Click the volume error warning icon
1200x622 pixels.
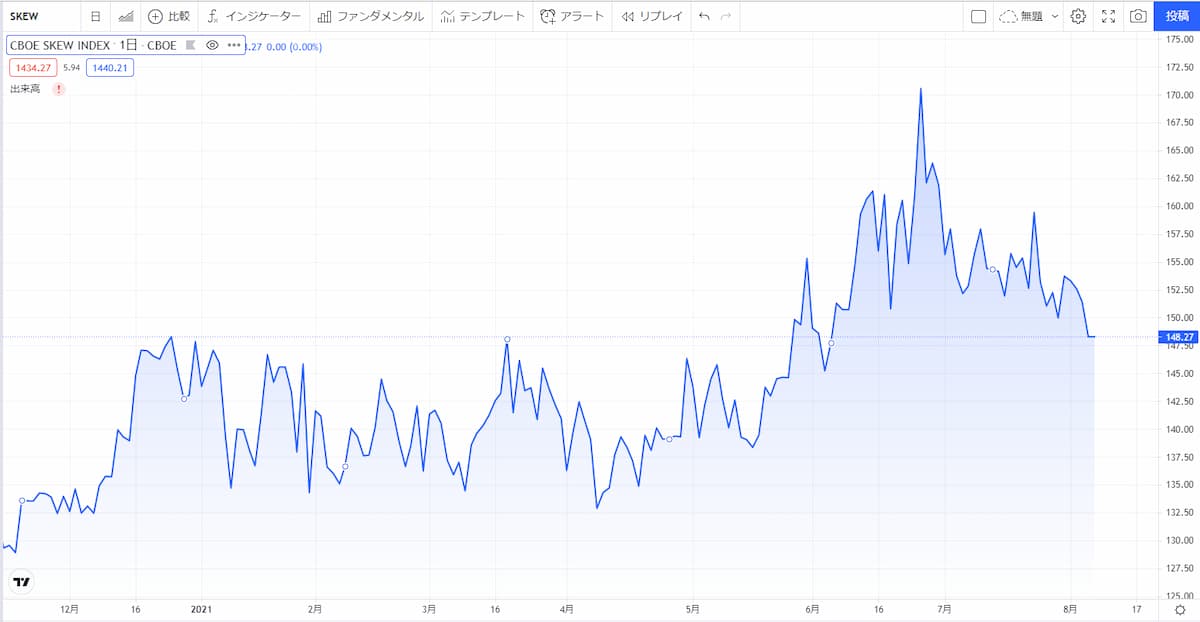pos(58,89)
